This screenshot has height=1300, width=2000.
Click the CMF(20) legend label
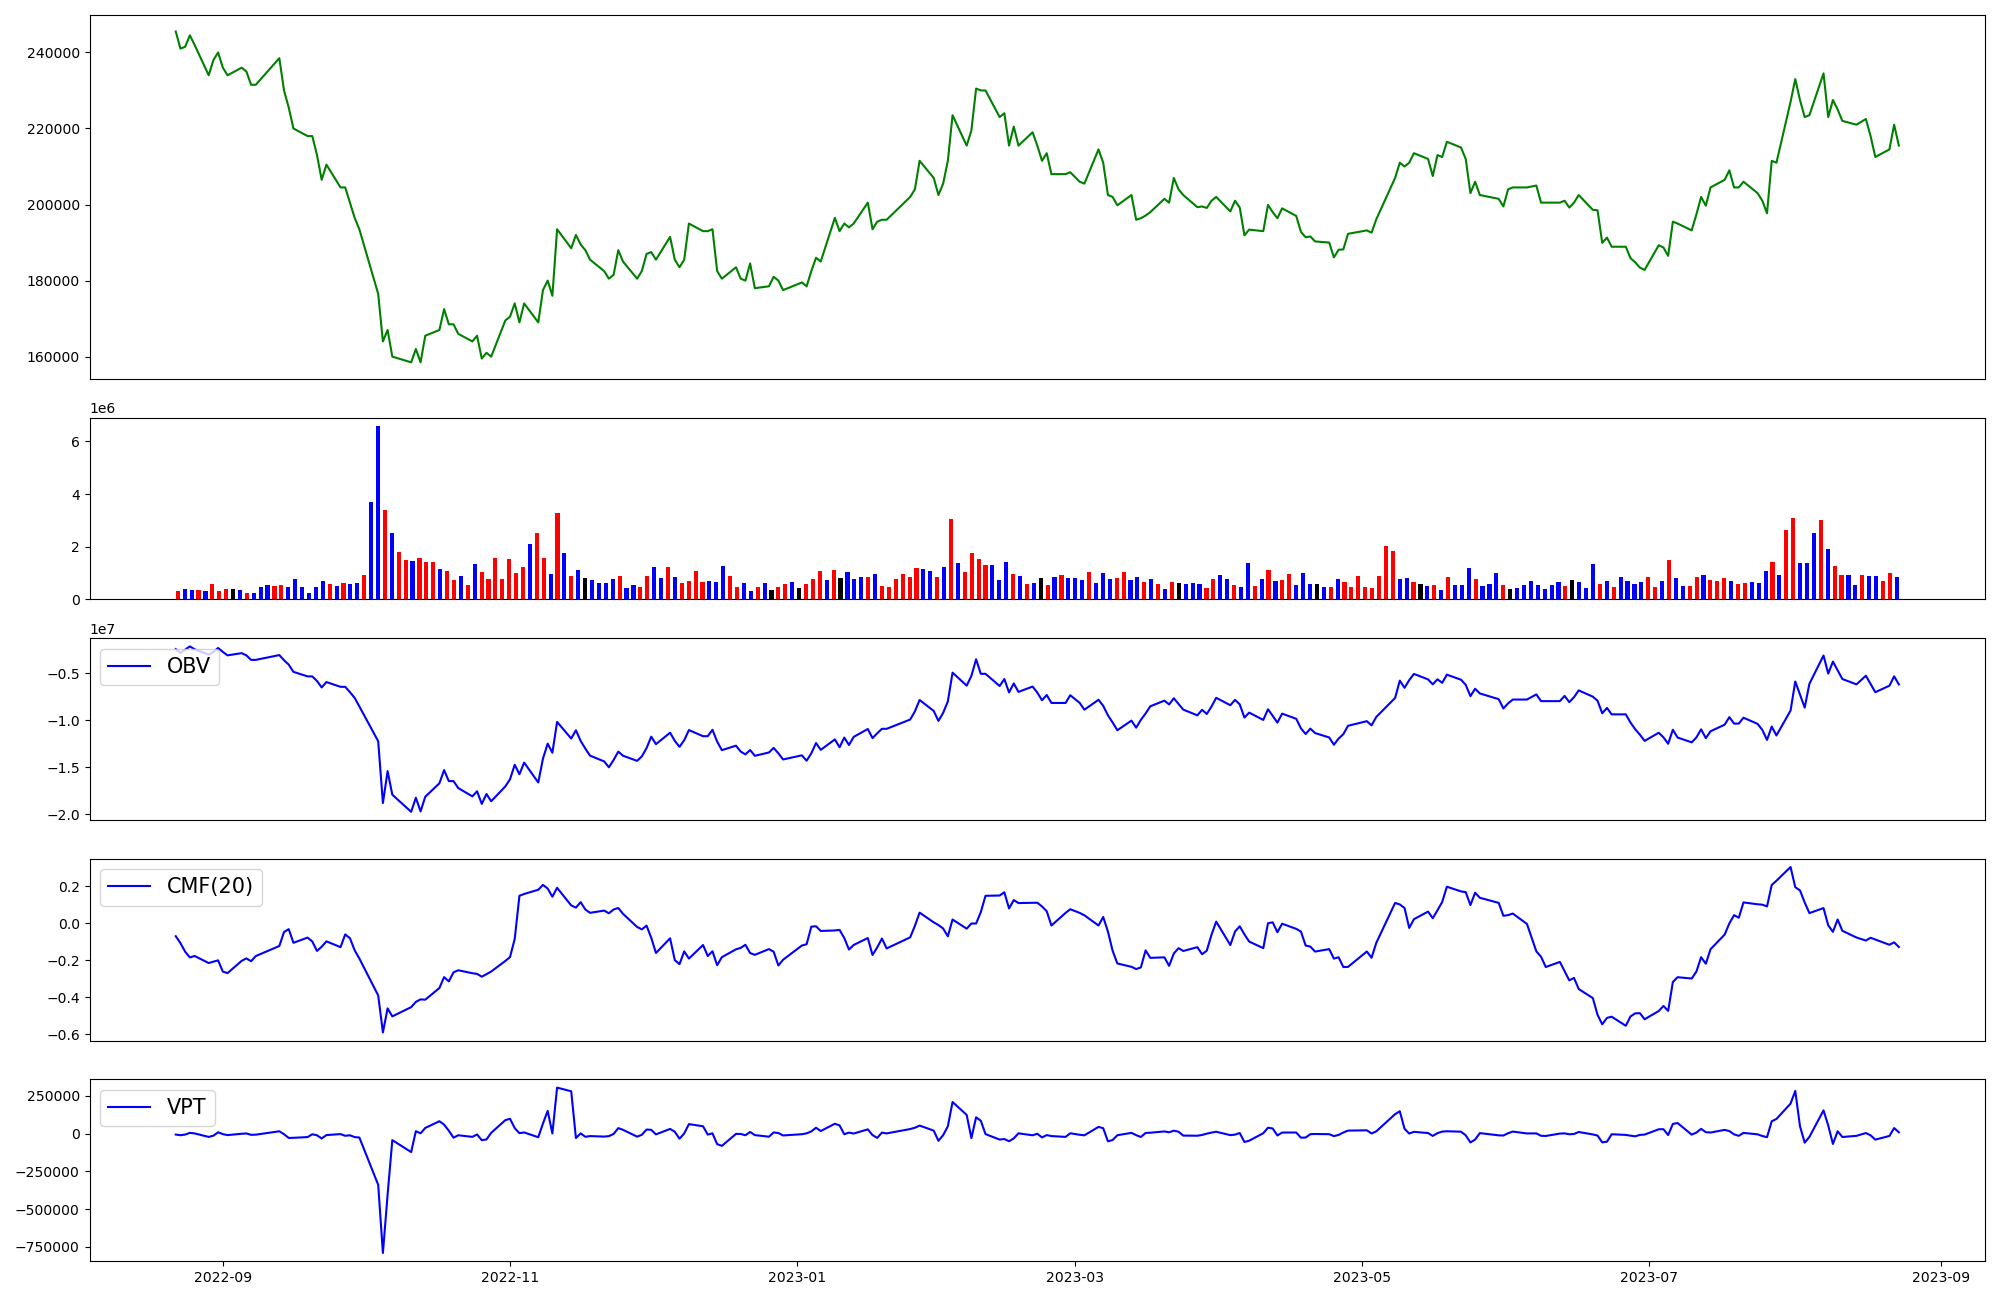point(209,886)
